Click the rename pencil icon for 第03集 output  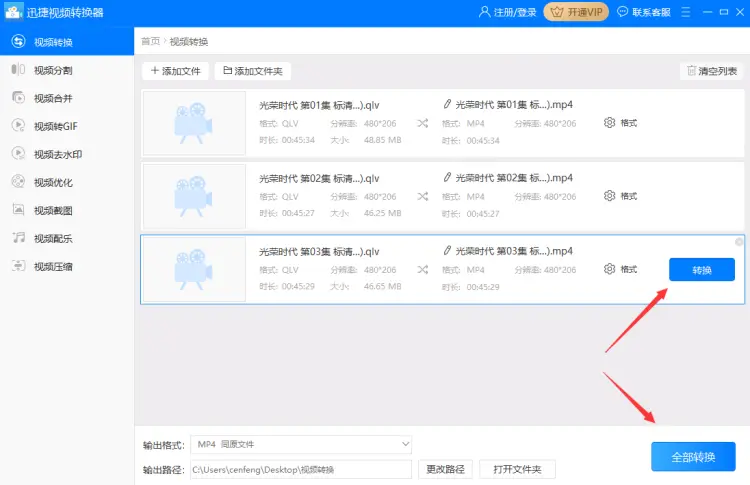(447, 250)
